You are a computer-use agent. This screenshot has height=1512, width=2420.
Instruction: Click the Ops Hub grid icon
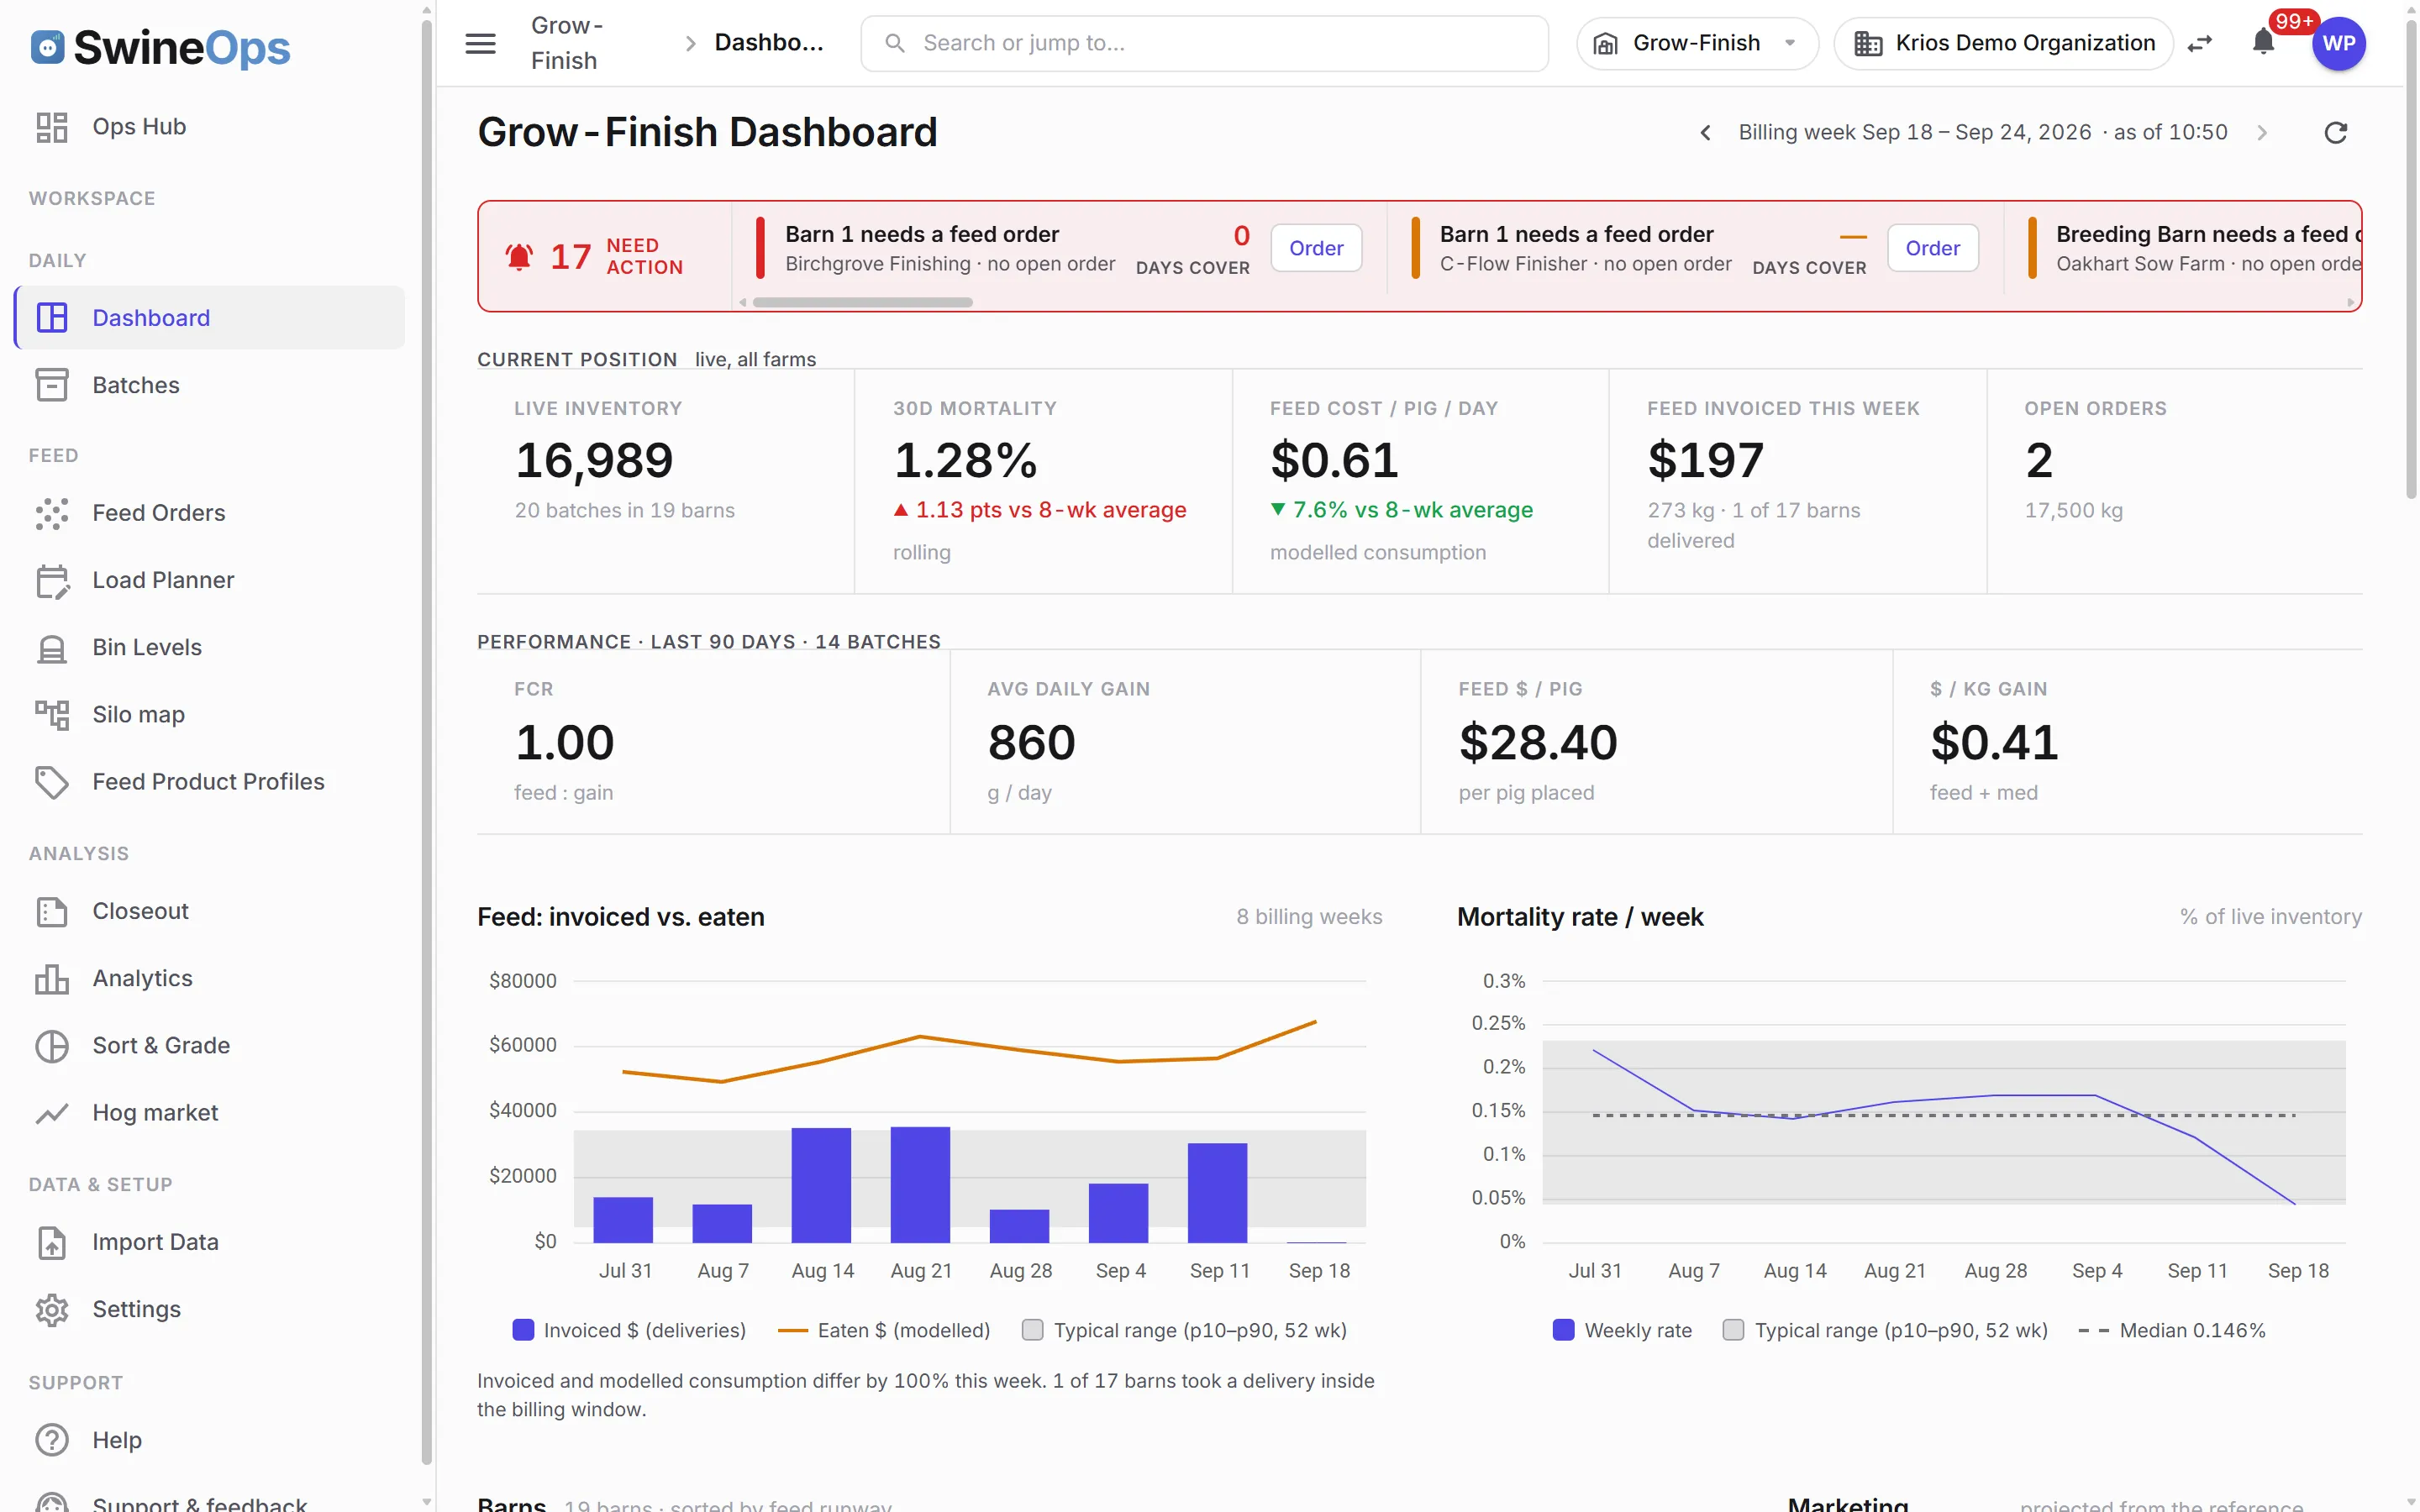[x=52, y=127]
